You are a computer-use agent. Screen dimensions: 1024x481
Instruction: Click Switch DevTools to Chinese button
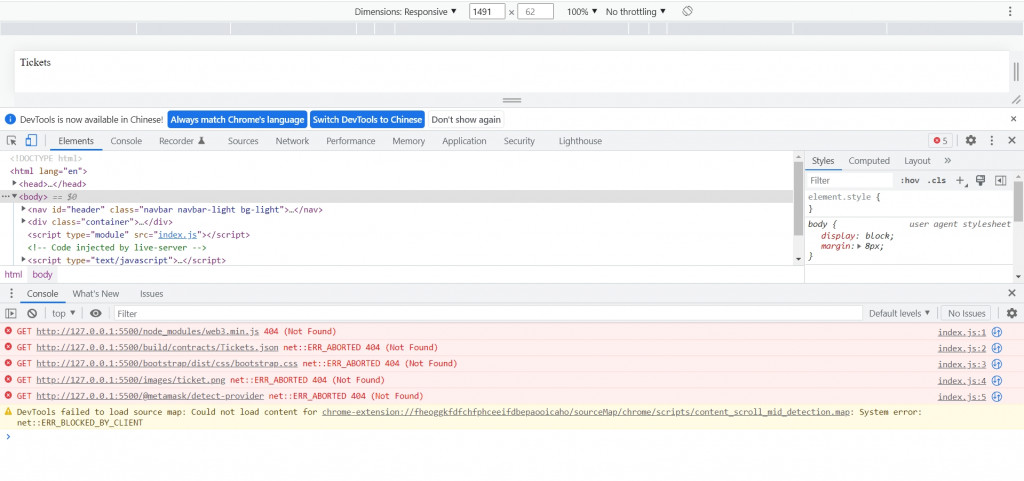(x=367, y=119)
